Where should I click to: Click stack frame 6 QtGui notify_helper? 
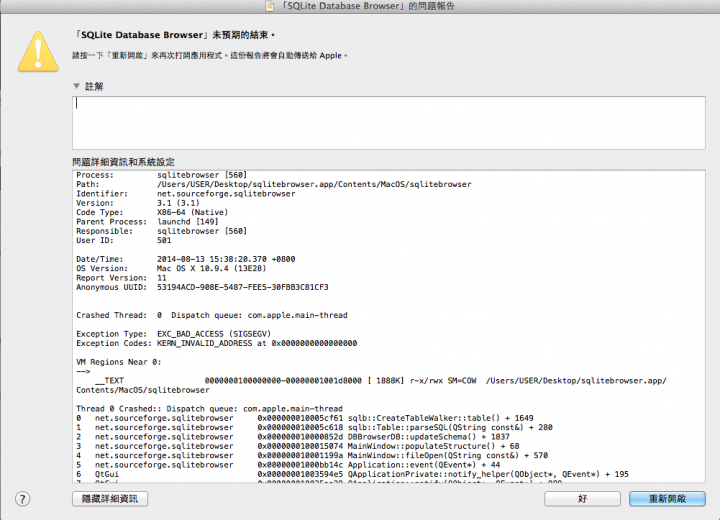click(353, 474)
